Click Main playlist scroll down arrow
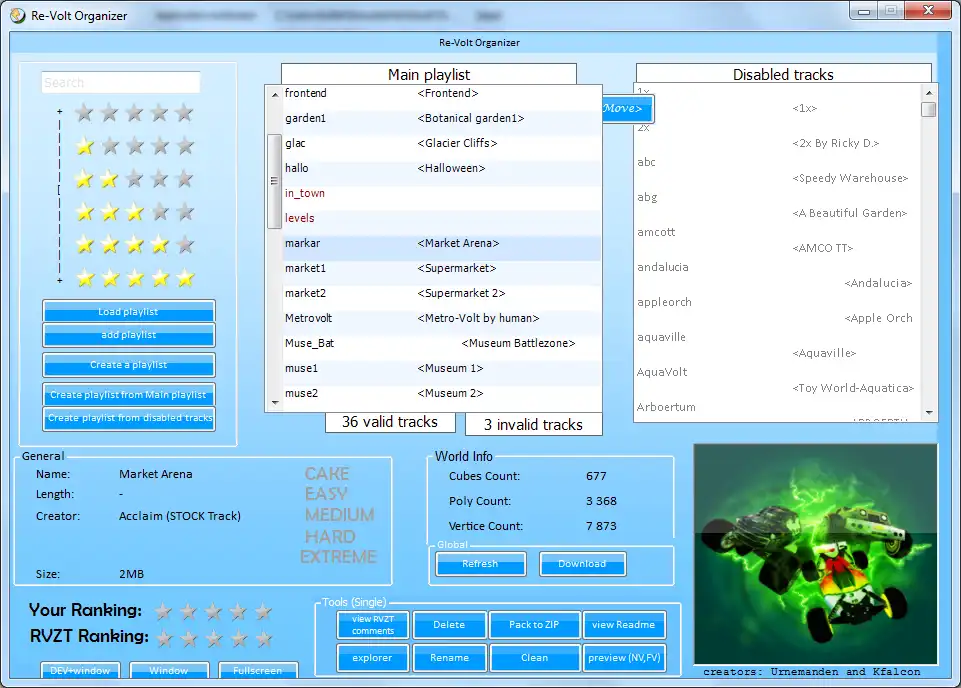 275,403
